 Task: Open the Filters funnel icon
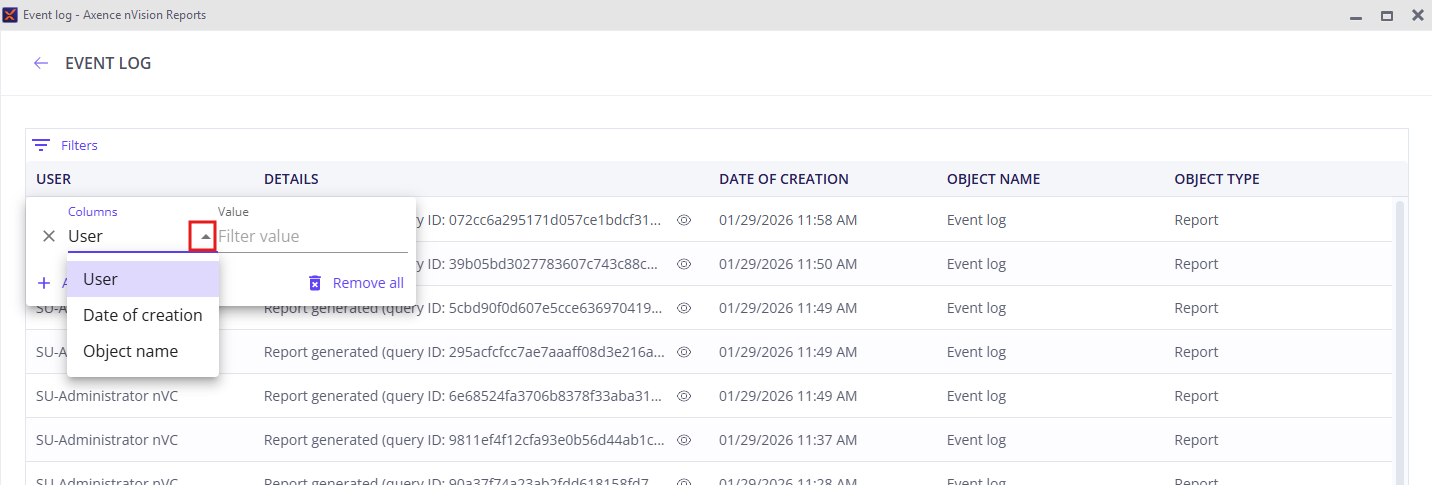pos(41,145)
